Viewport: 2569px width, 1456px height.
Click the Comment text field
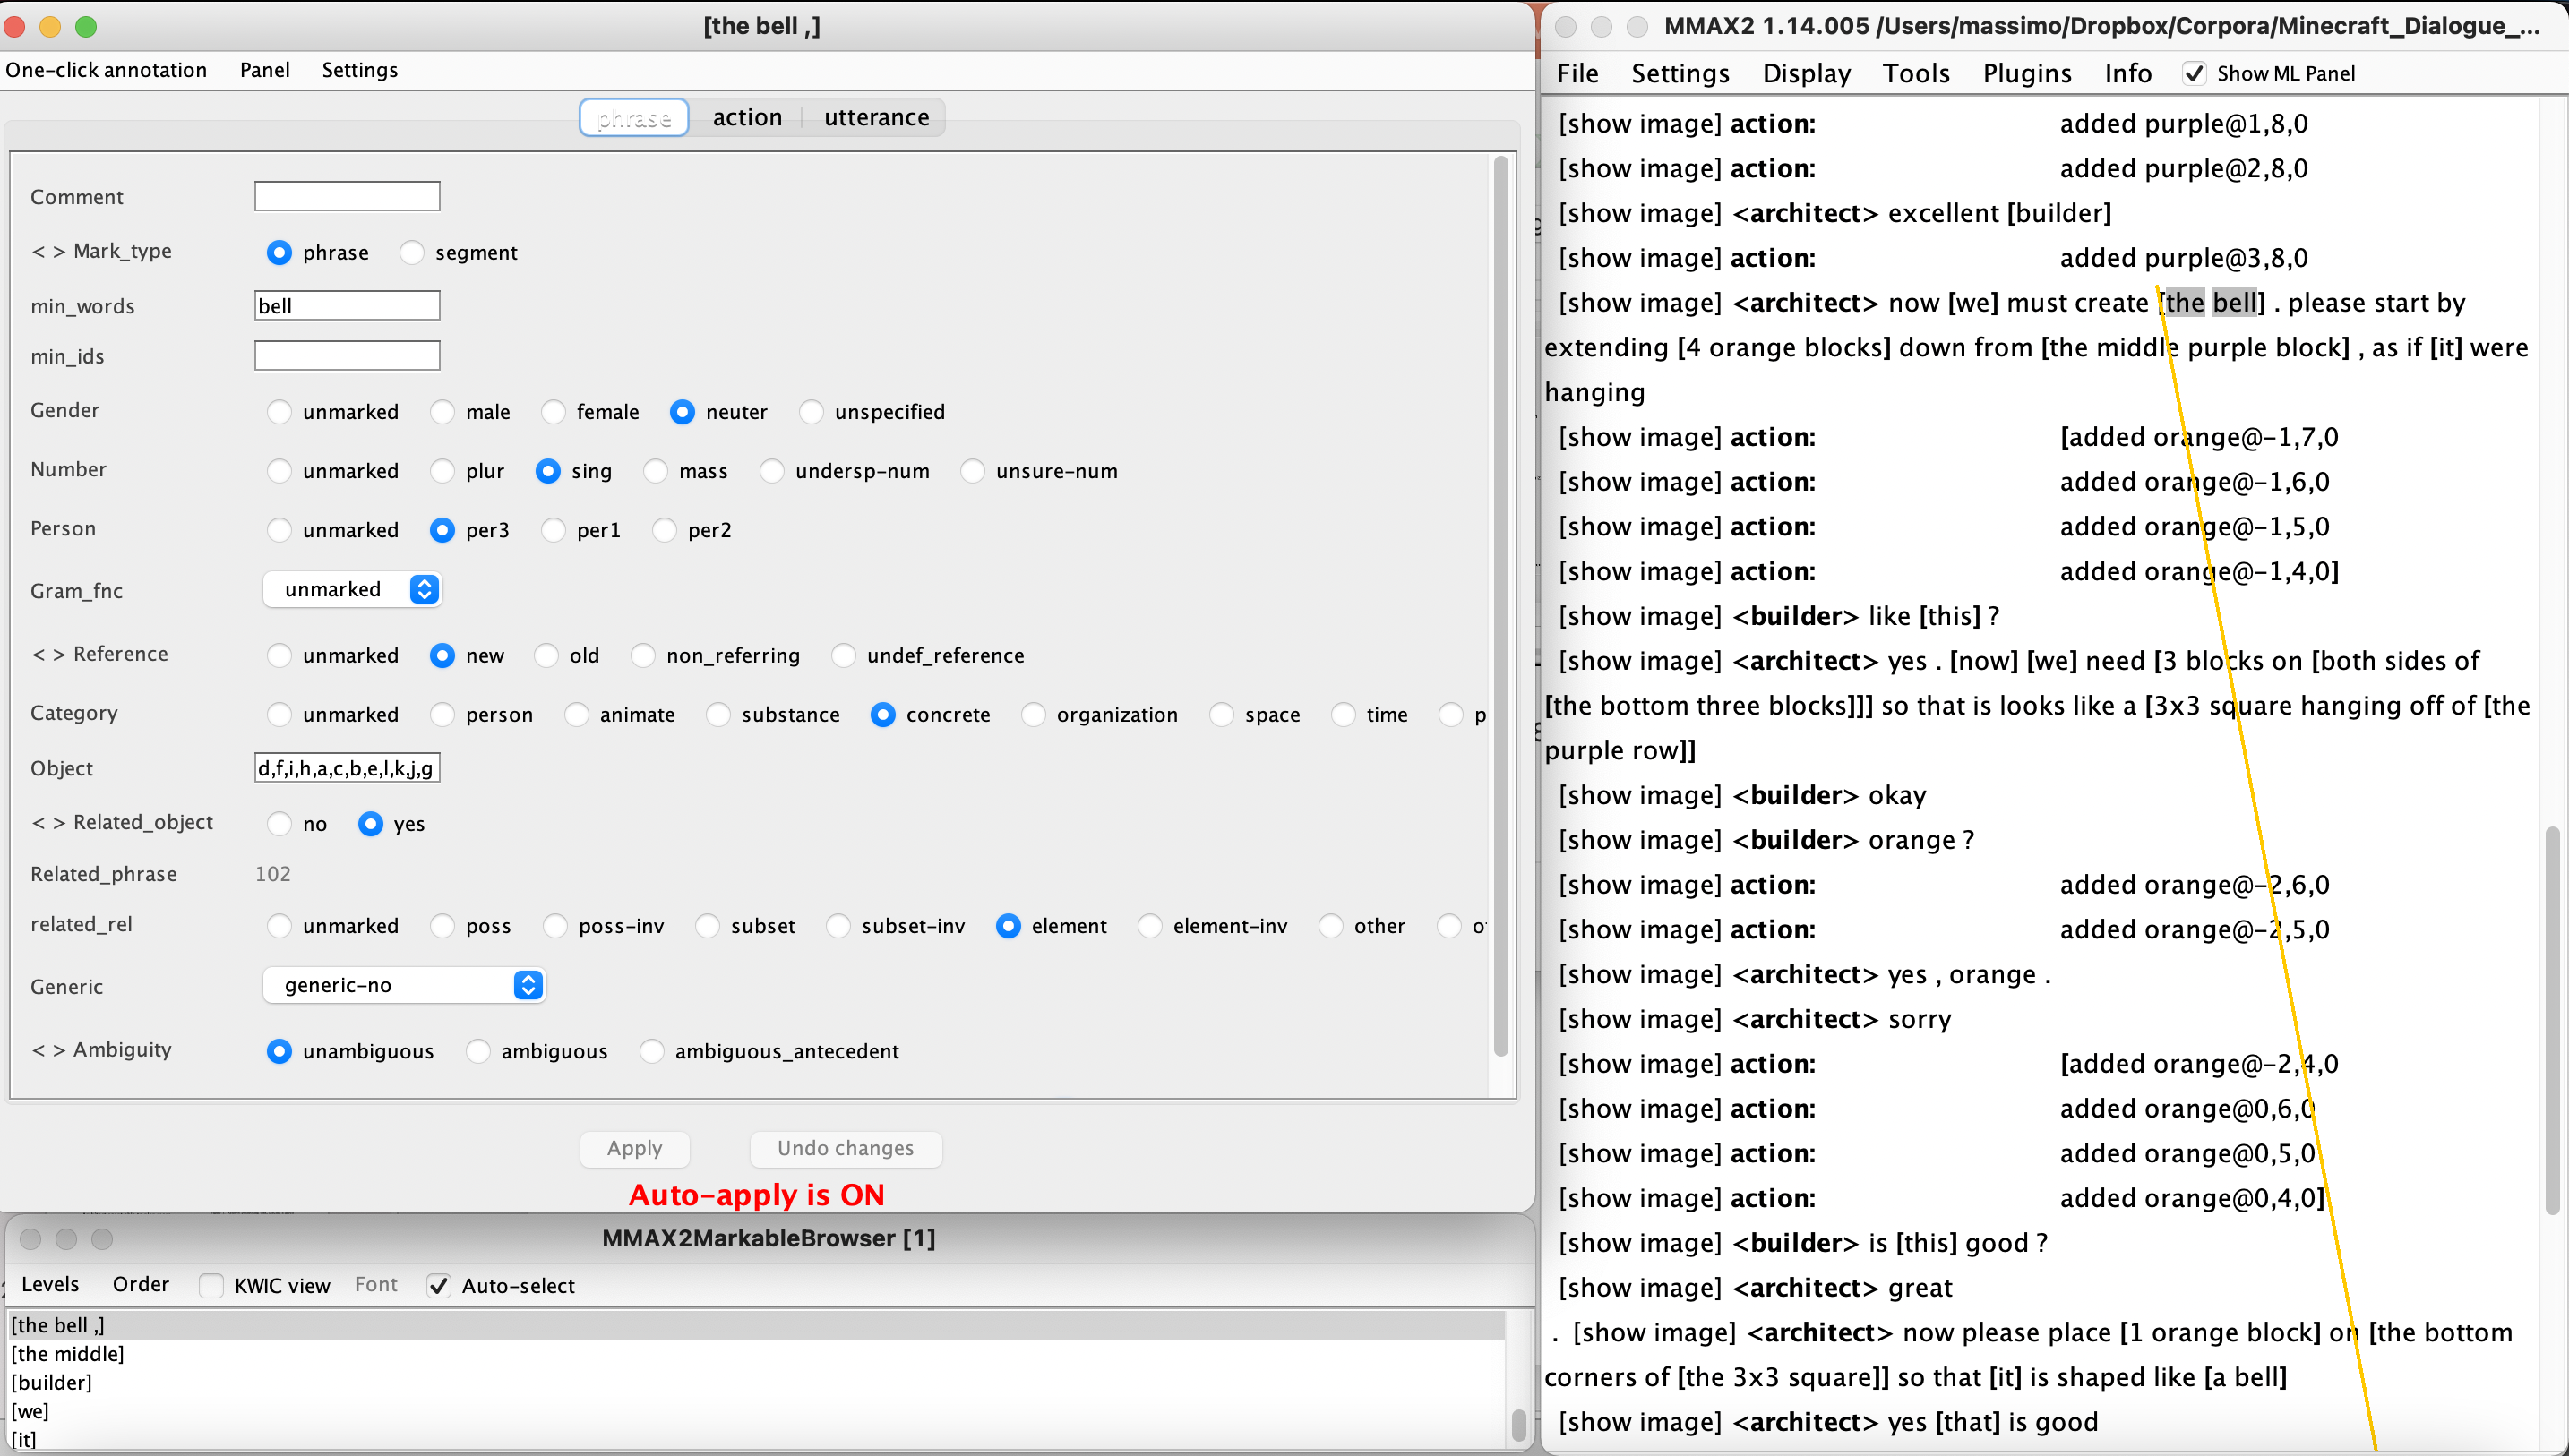click(x=346, y=196)
